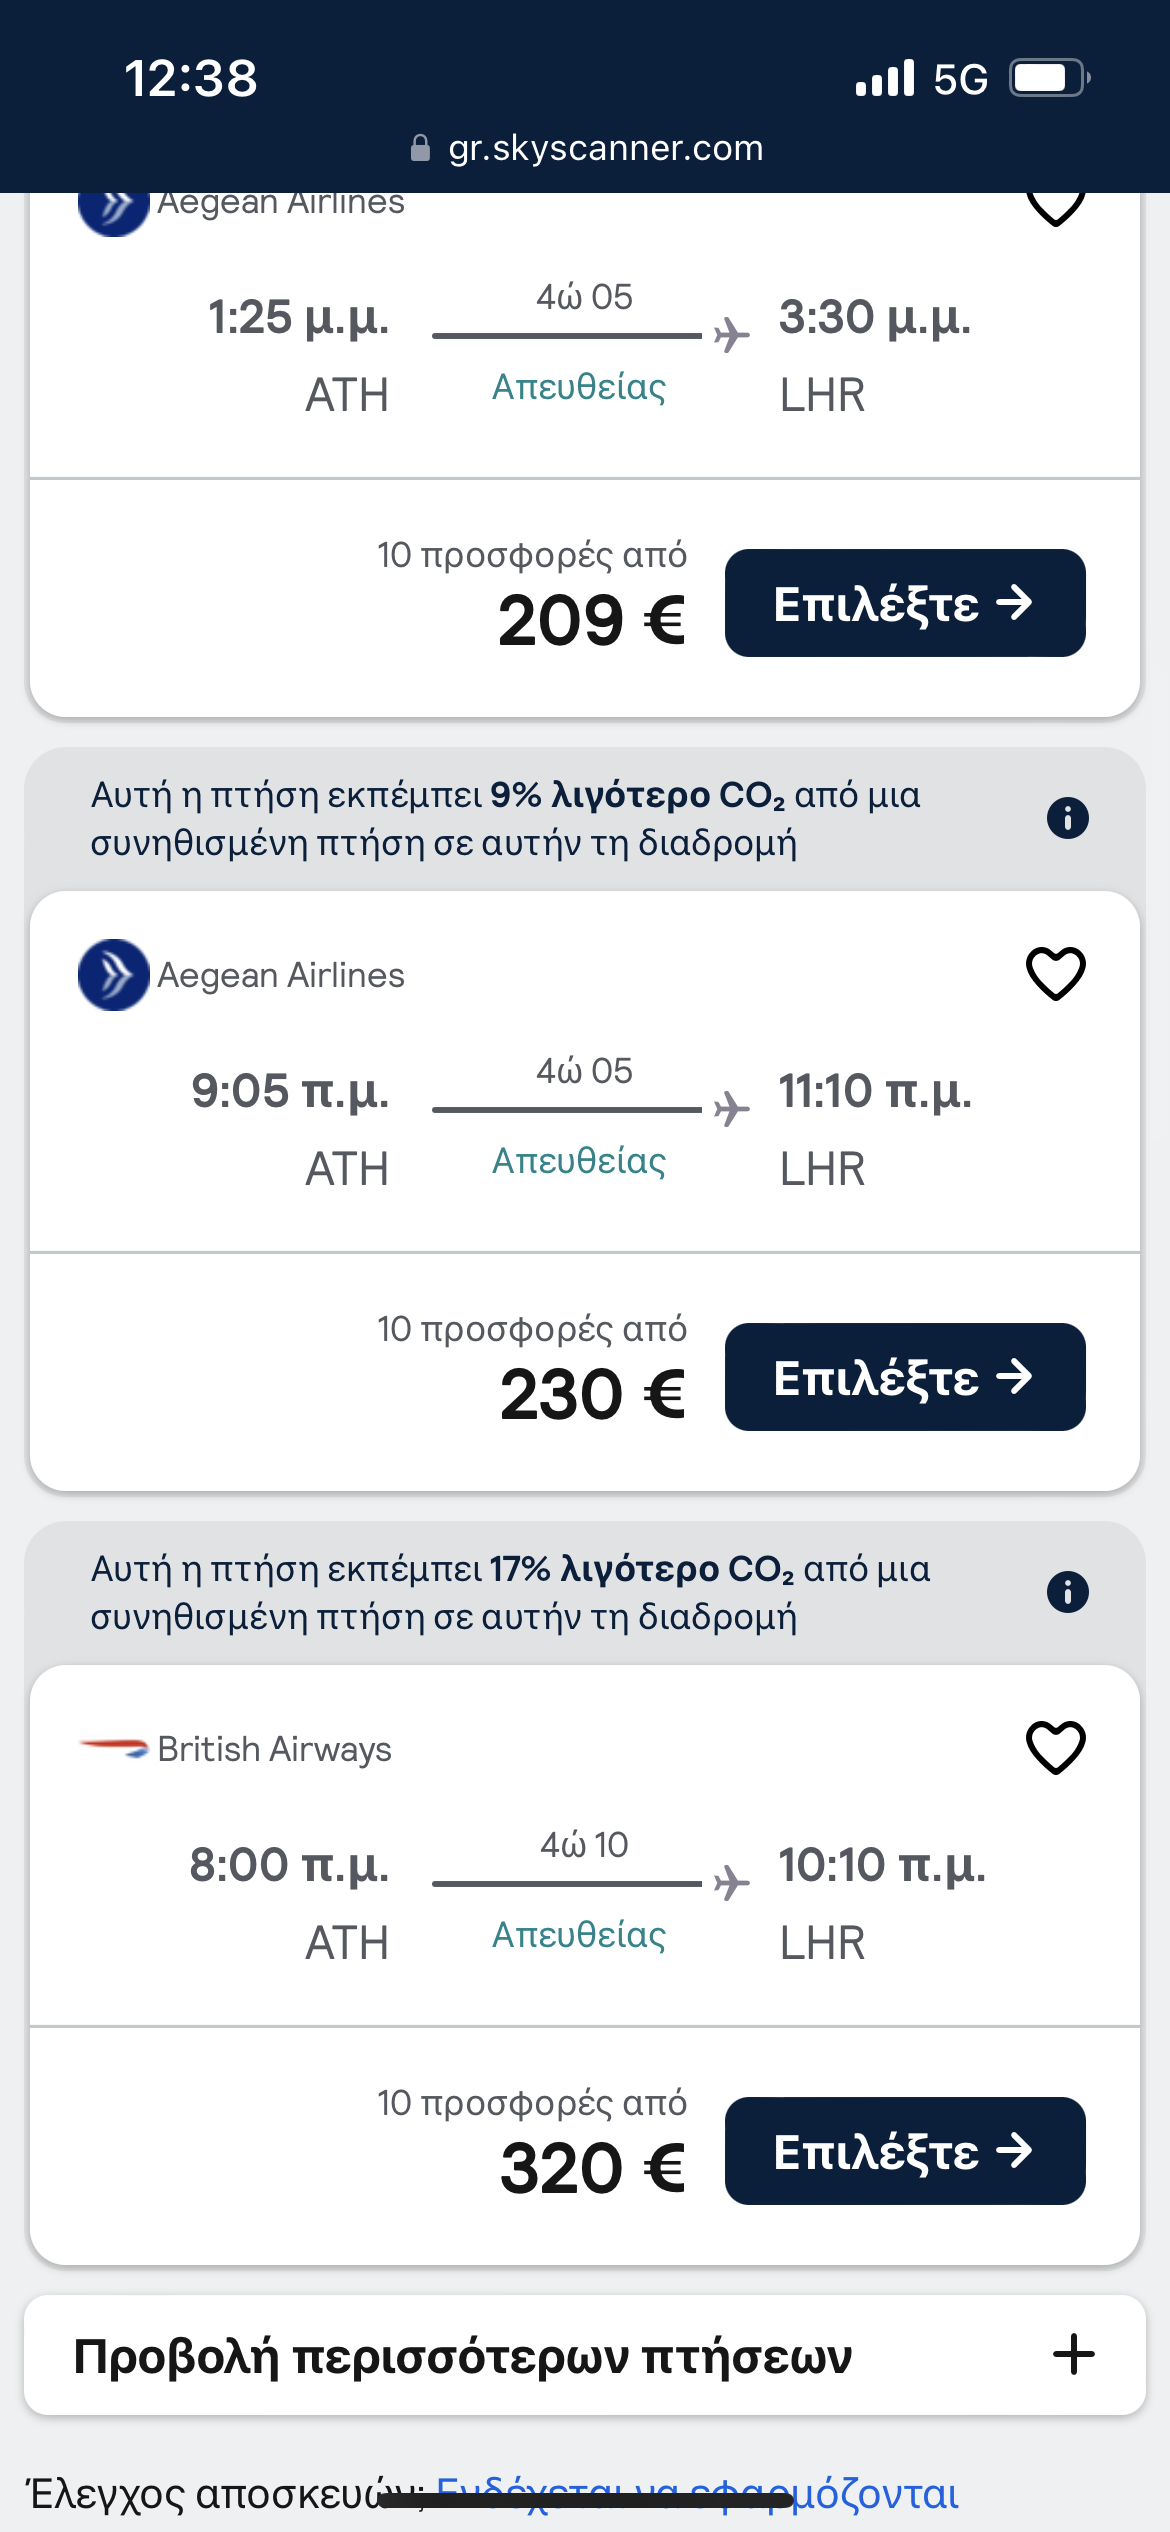Screen dimensions: 1170x2532
Task: Tap the lock icon next to gr.skyscanner.com
Action: 421,148
